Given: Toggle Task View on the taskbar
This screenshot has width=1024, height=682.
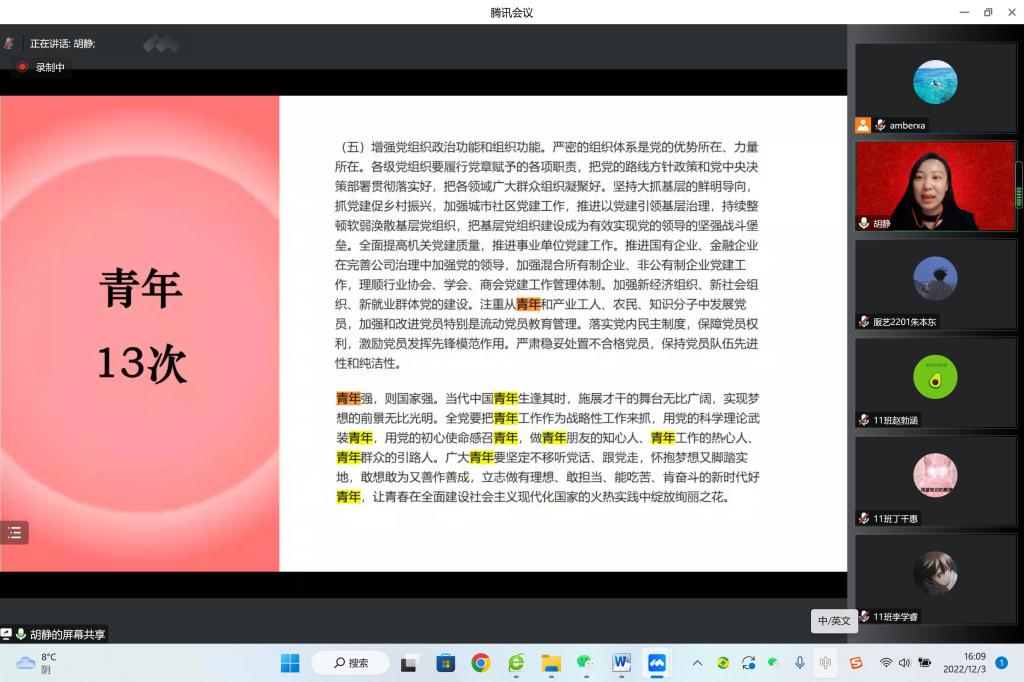Looking at the screenshot, I should point(409,663).
